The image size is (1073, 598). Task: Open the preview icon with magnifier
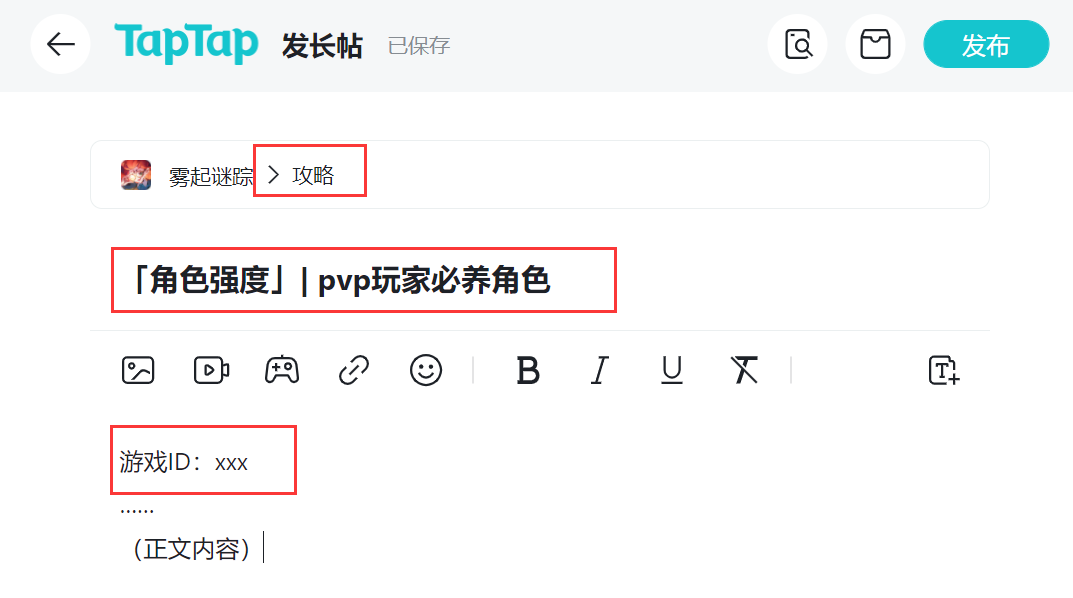[797, 44]
